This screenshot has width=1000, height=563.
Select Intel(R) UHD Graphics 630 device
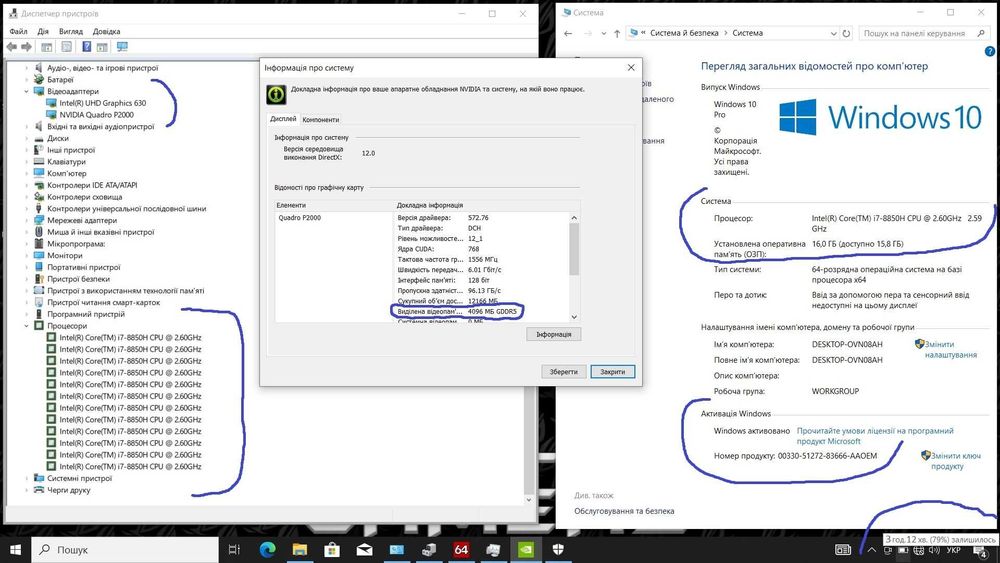point(103,103)
